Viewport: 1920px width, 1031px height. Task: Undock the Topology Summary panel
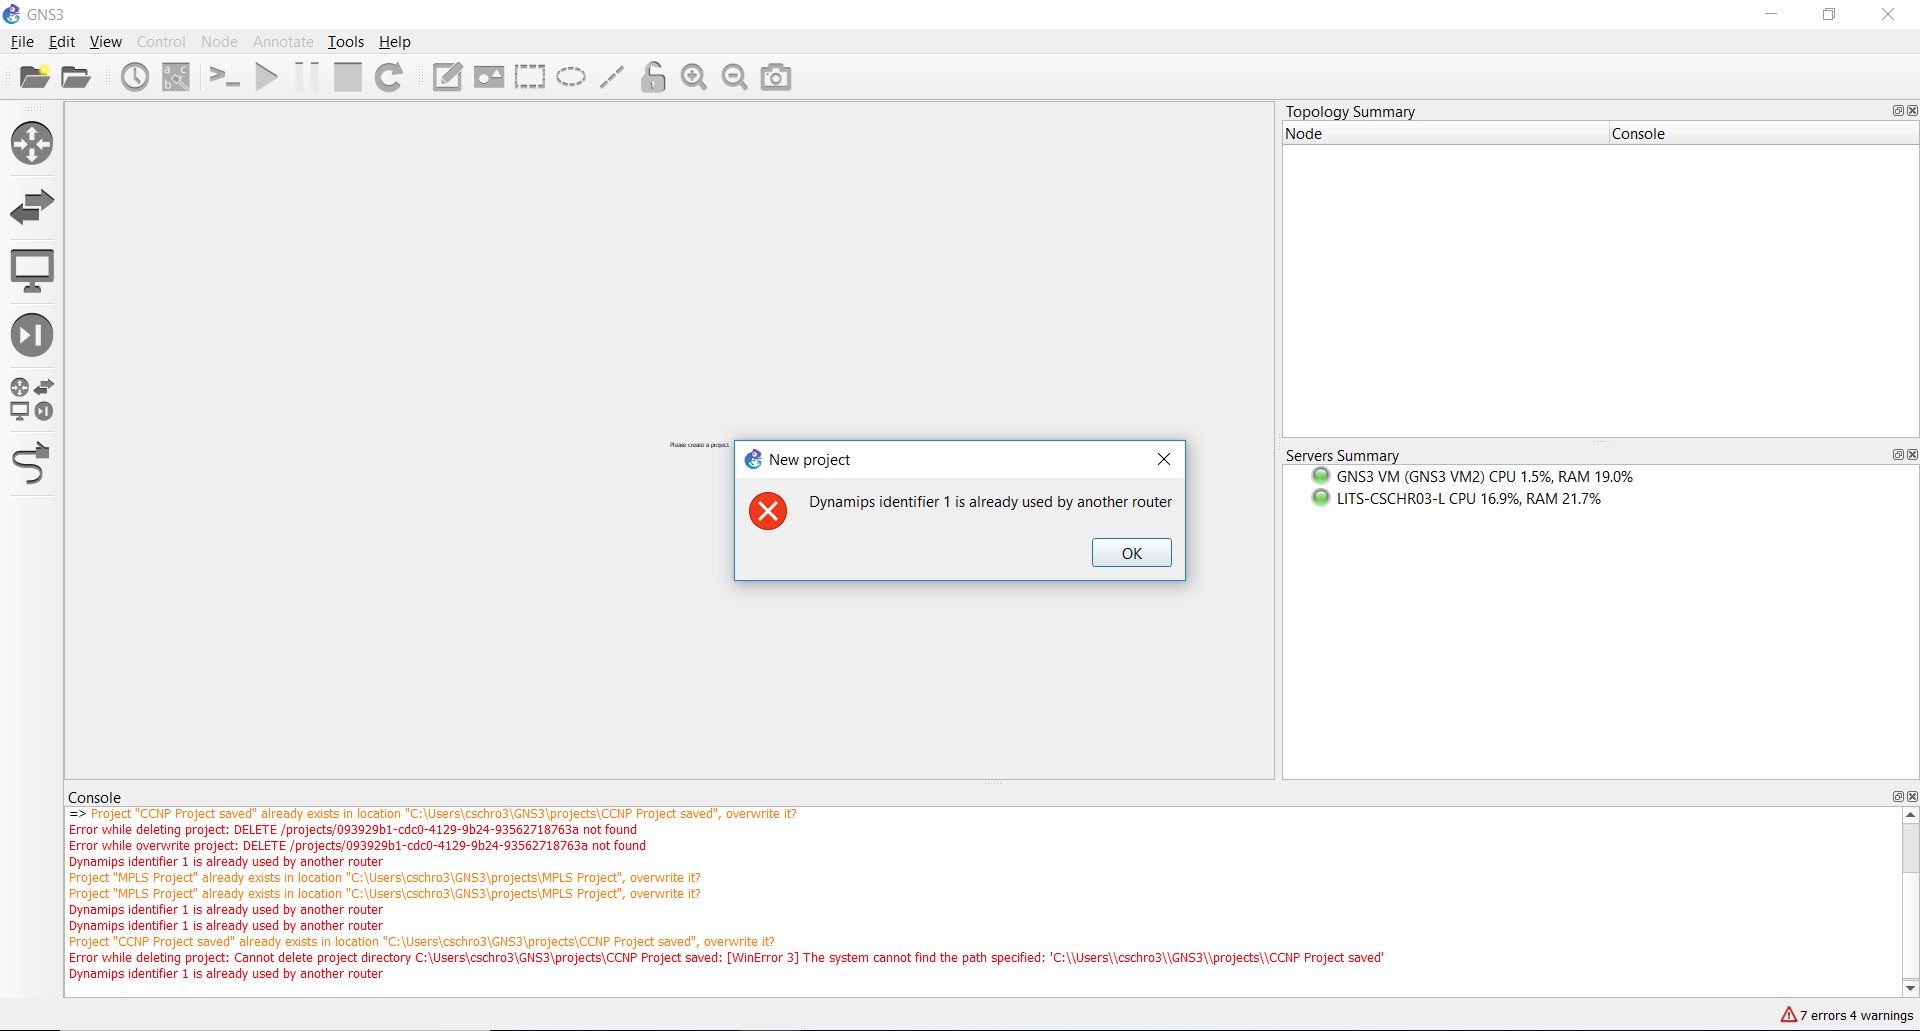(1897, 111)
